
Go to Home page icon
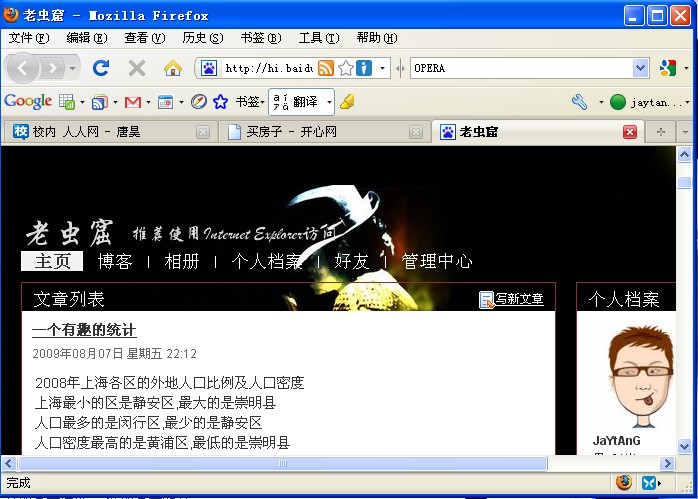(173, 68)
